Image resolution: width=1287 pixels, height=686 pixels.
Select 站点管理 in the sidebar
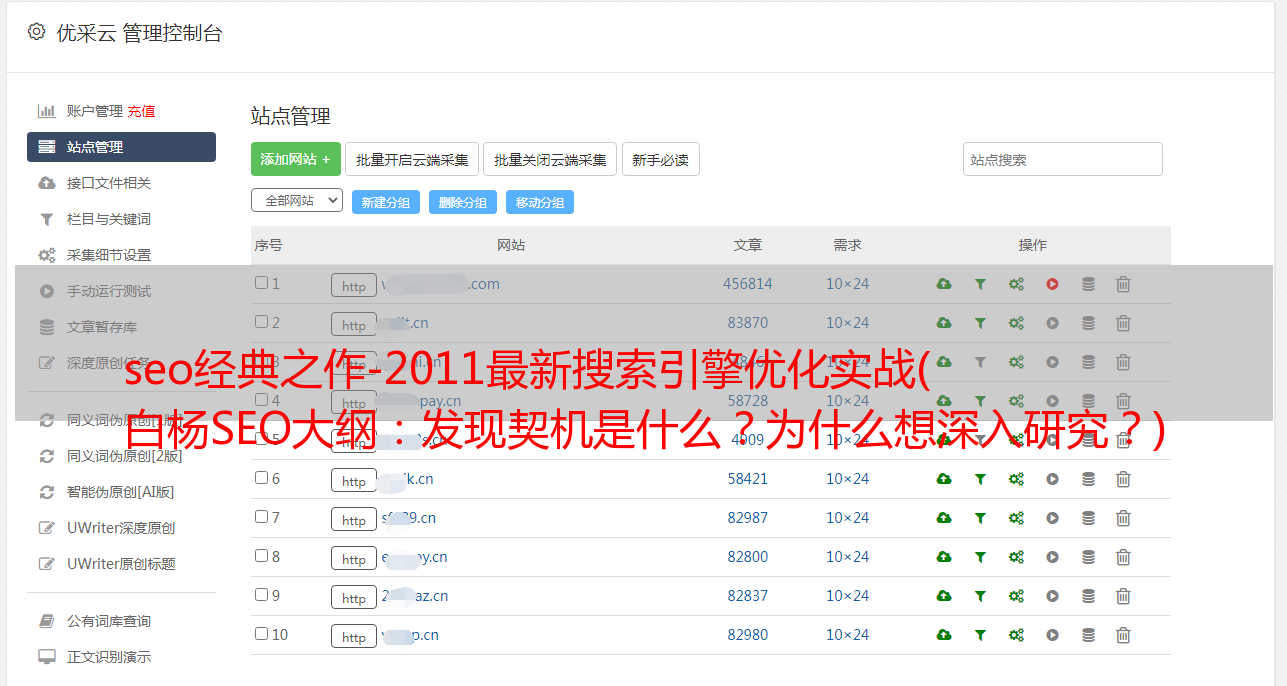click(121, 147)
